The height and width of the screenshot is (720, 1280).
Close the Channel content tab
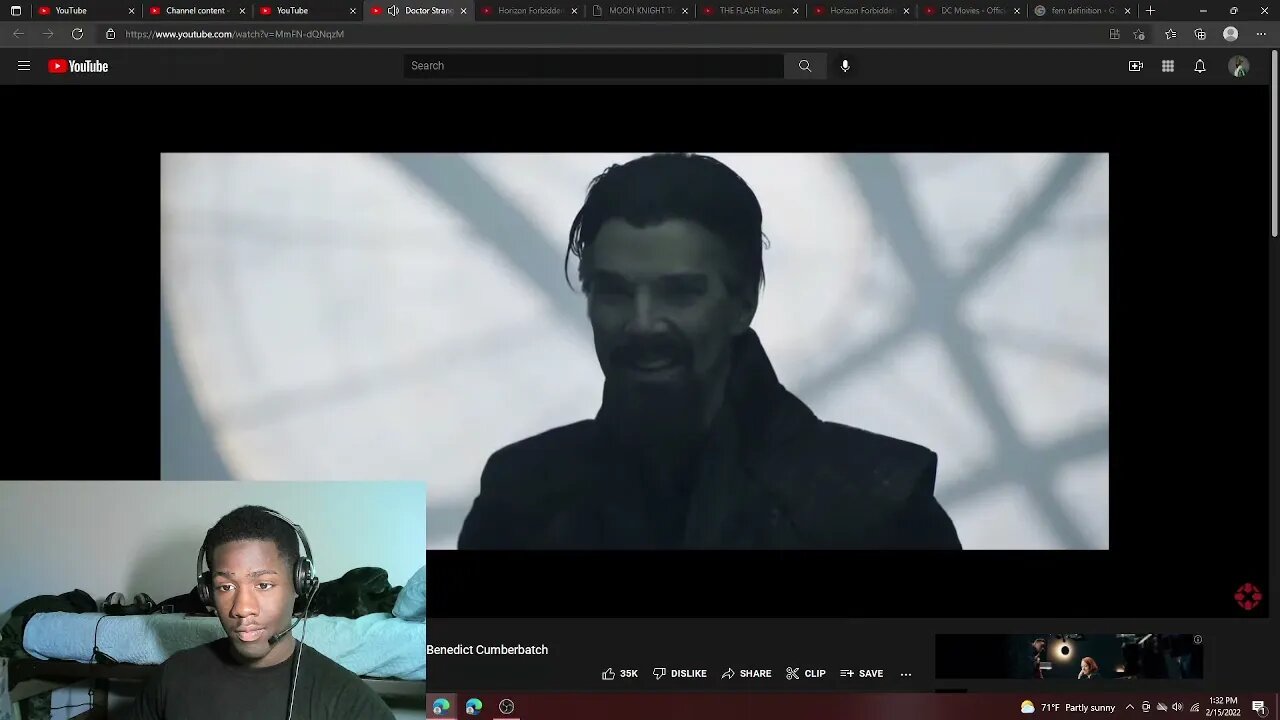[242, 11]
